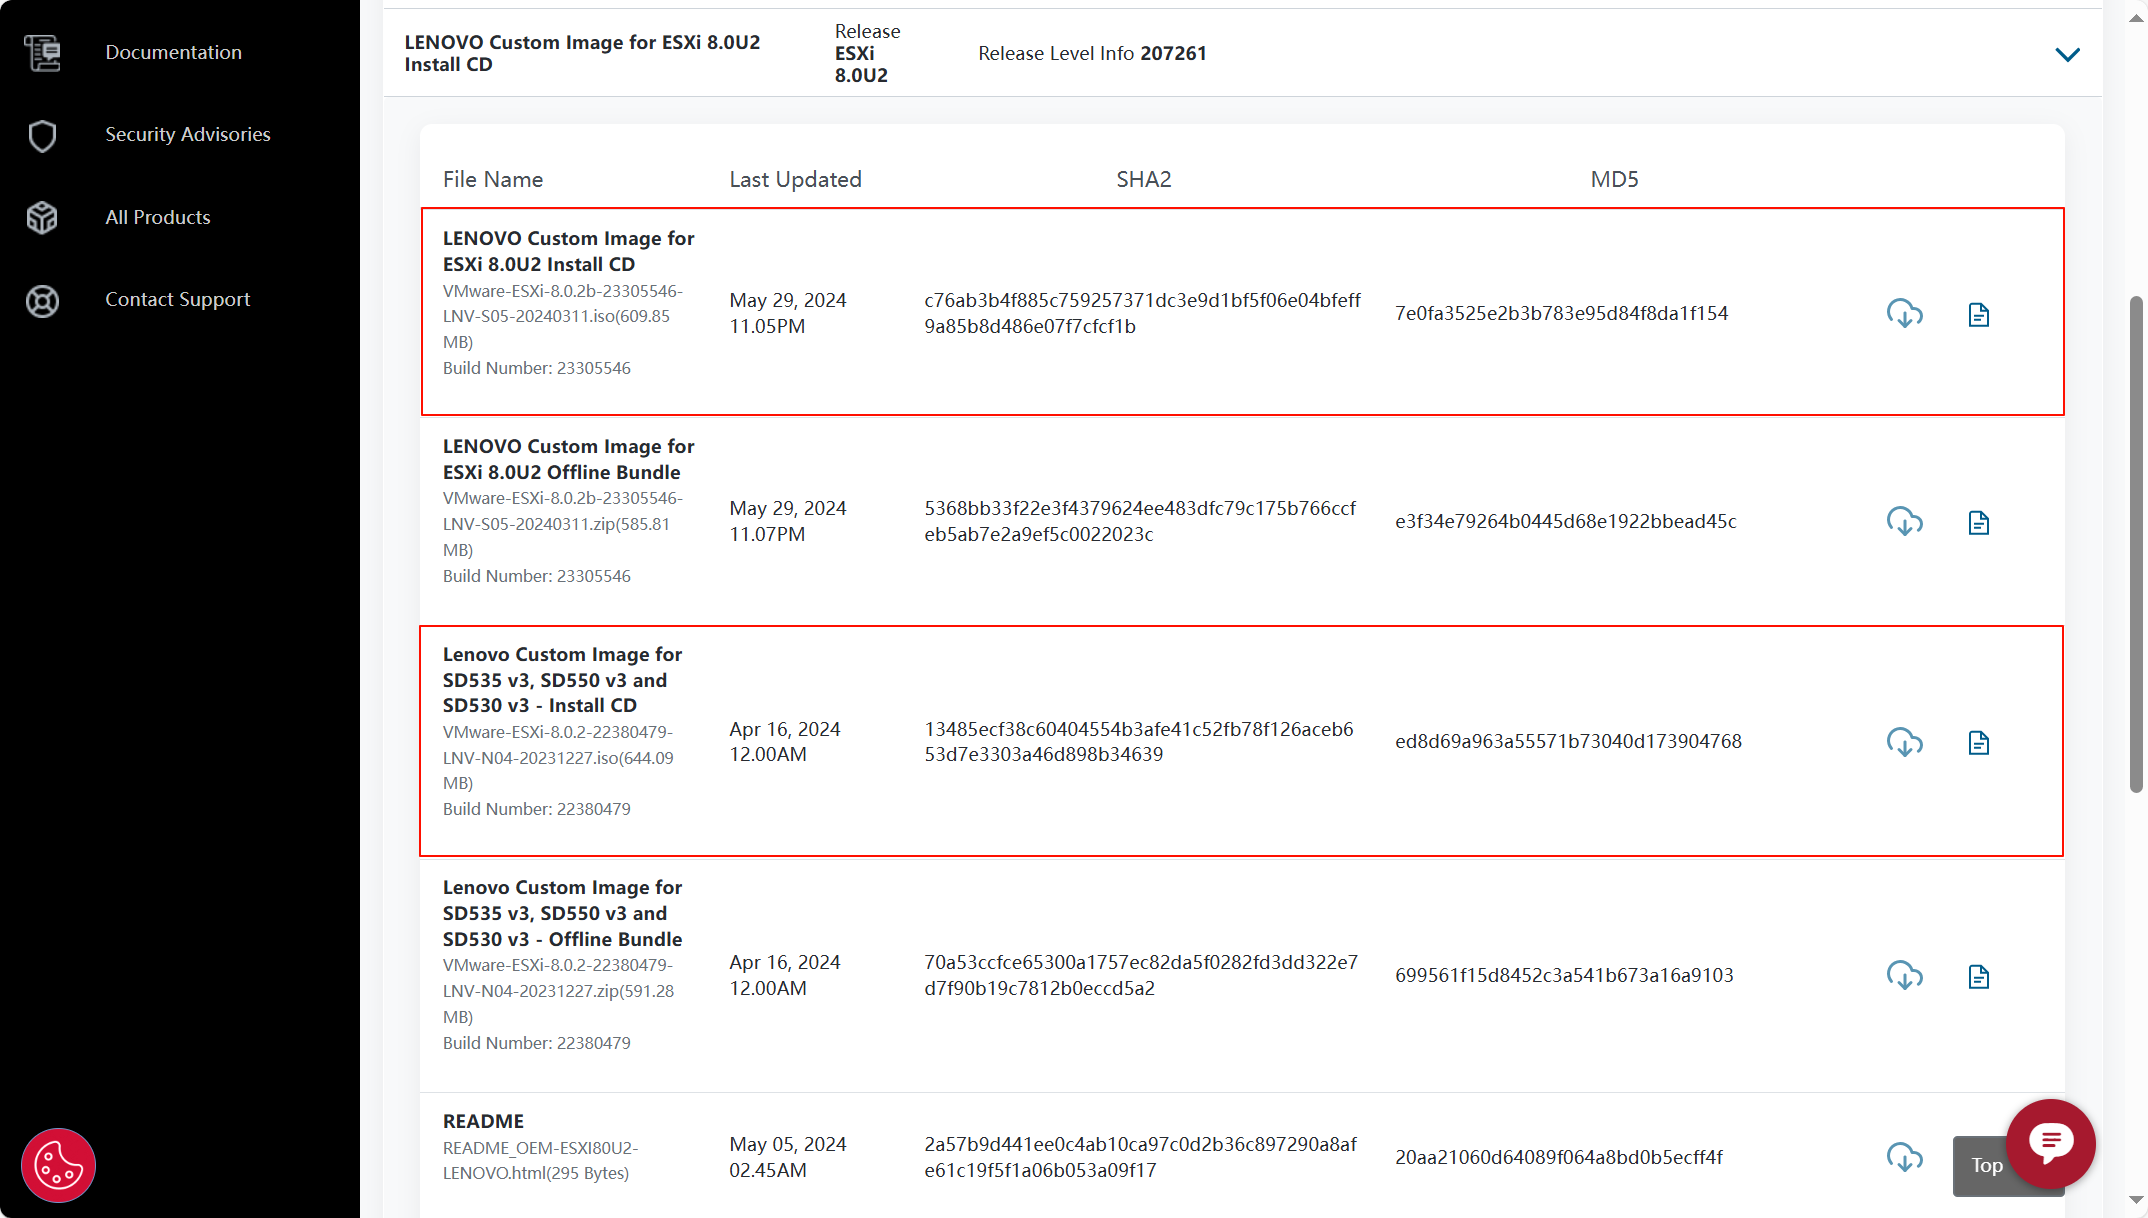Select MD5 hash ed8d69a963a55571b73040d173904768
This screenshot has height=1218, width=2148.
point(1568,741)
